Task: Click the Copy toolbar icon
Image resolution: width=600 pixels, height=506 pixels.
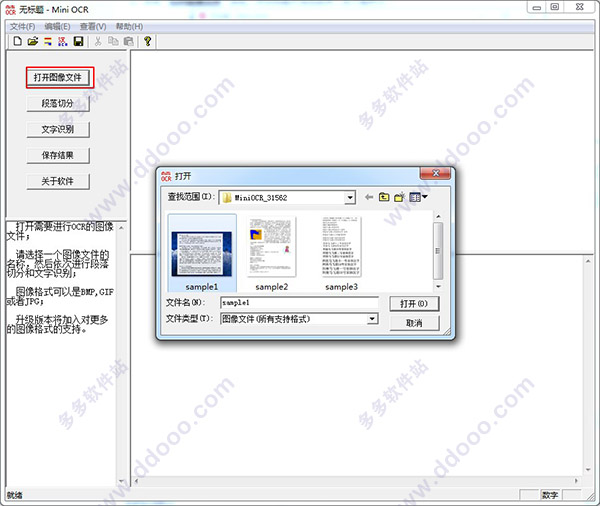Action: 113,41
